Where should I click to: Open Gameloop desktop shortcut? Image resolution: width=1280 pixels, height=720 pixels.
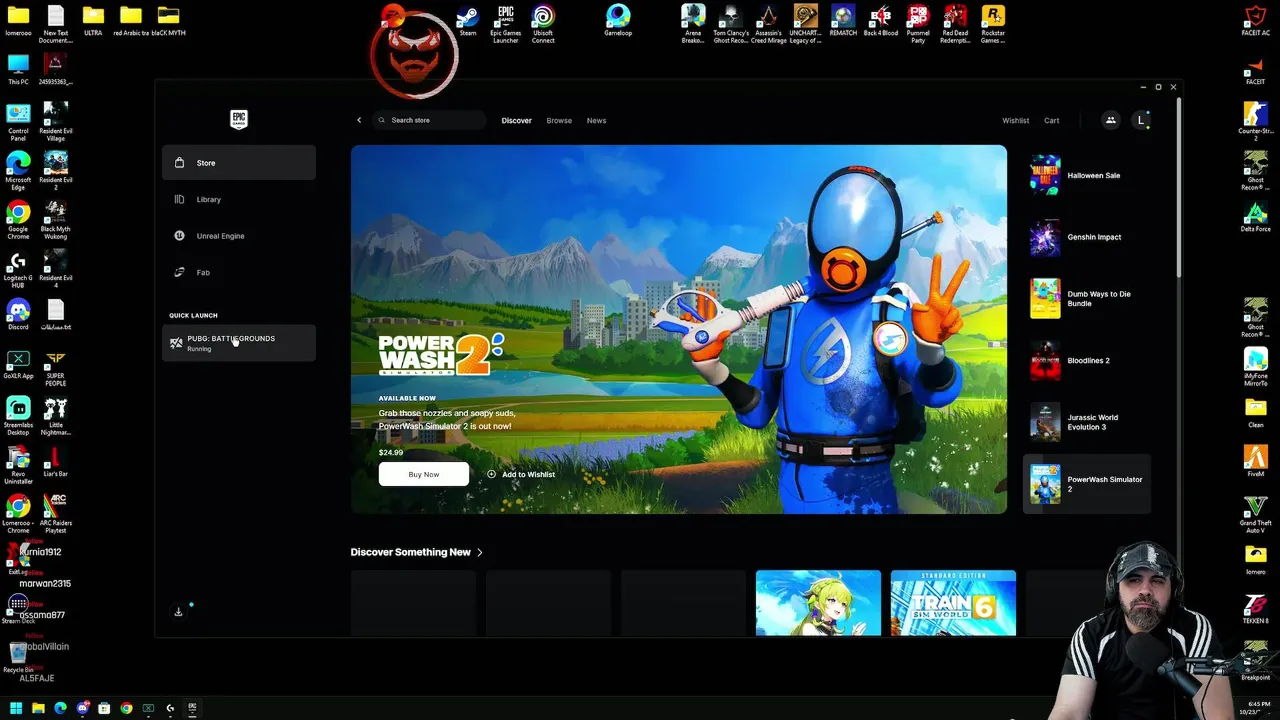tap(618, 22)
